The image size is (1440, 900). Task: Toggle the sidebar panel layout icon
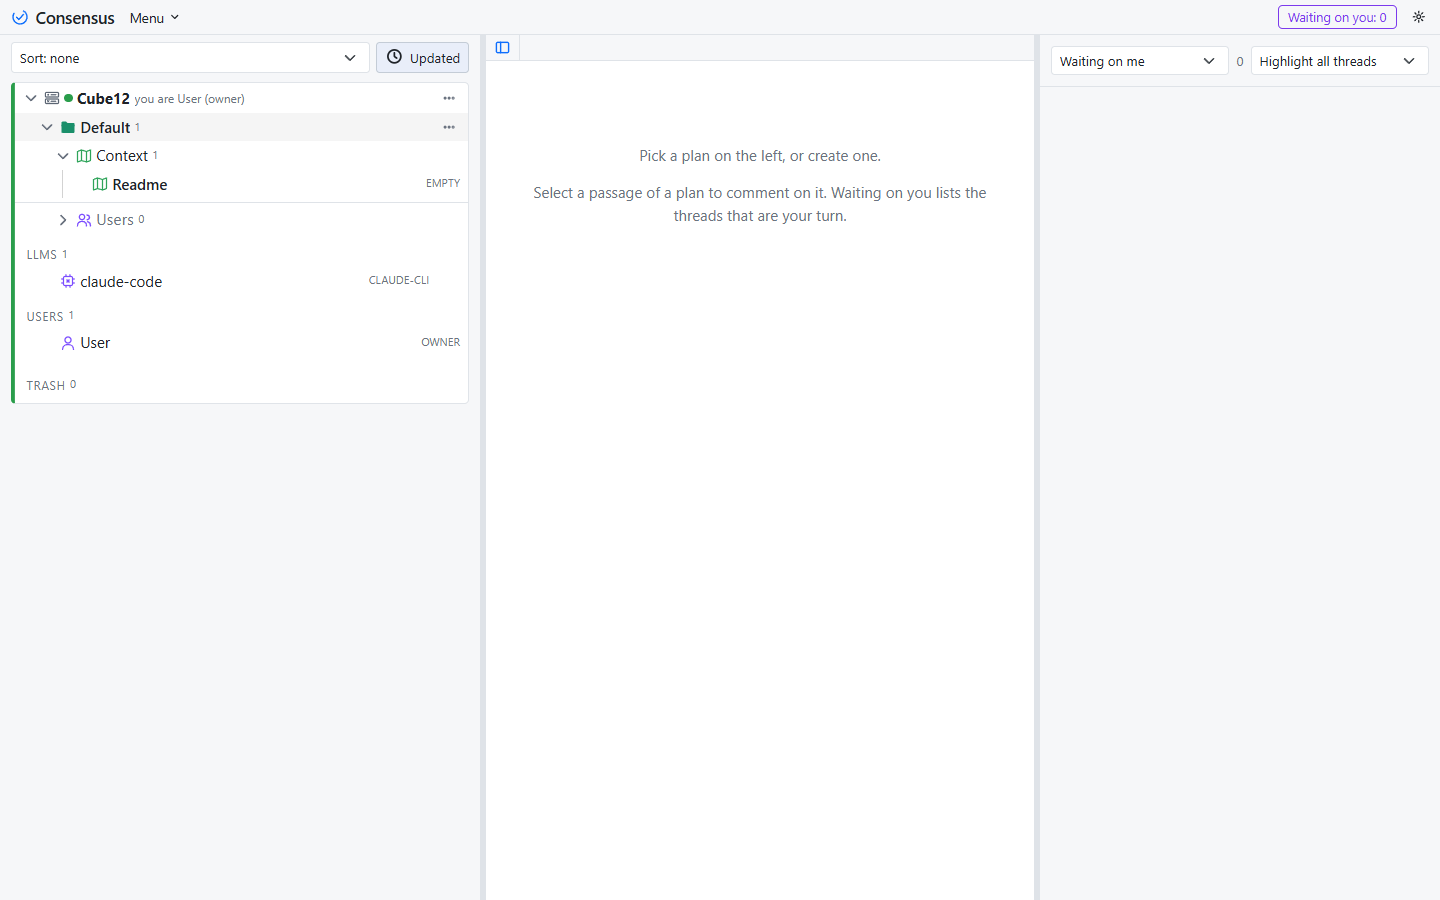503,47
